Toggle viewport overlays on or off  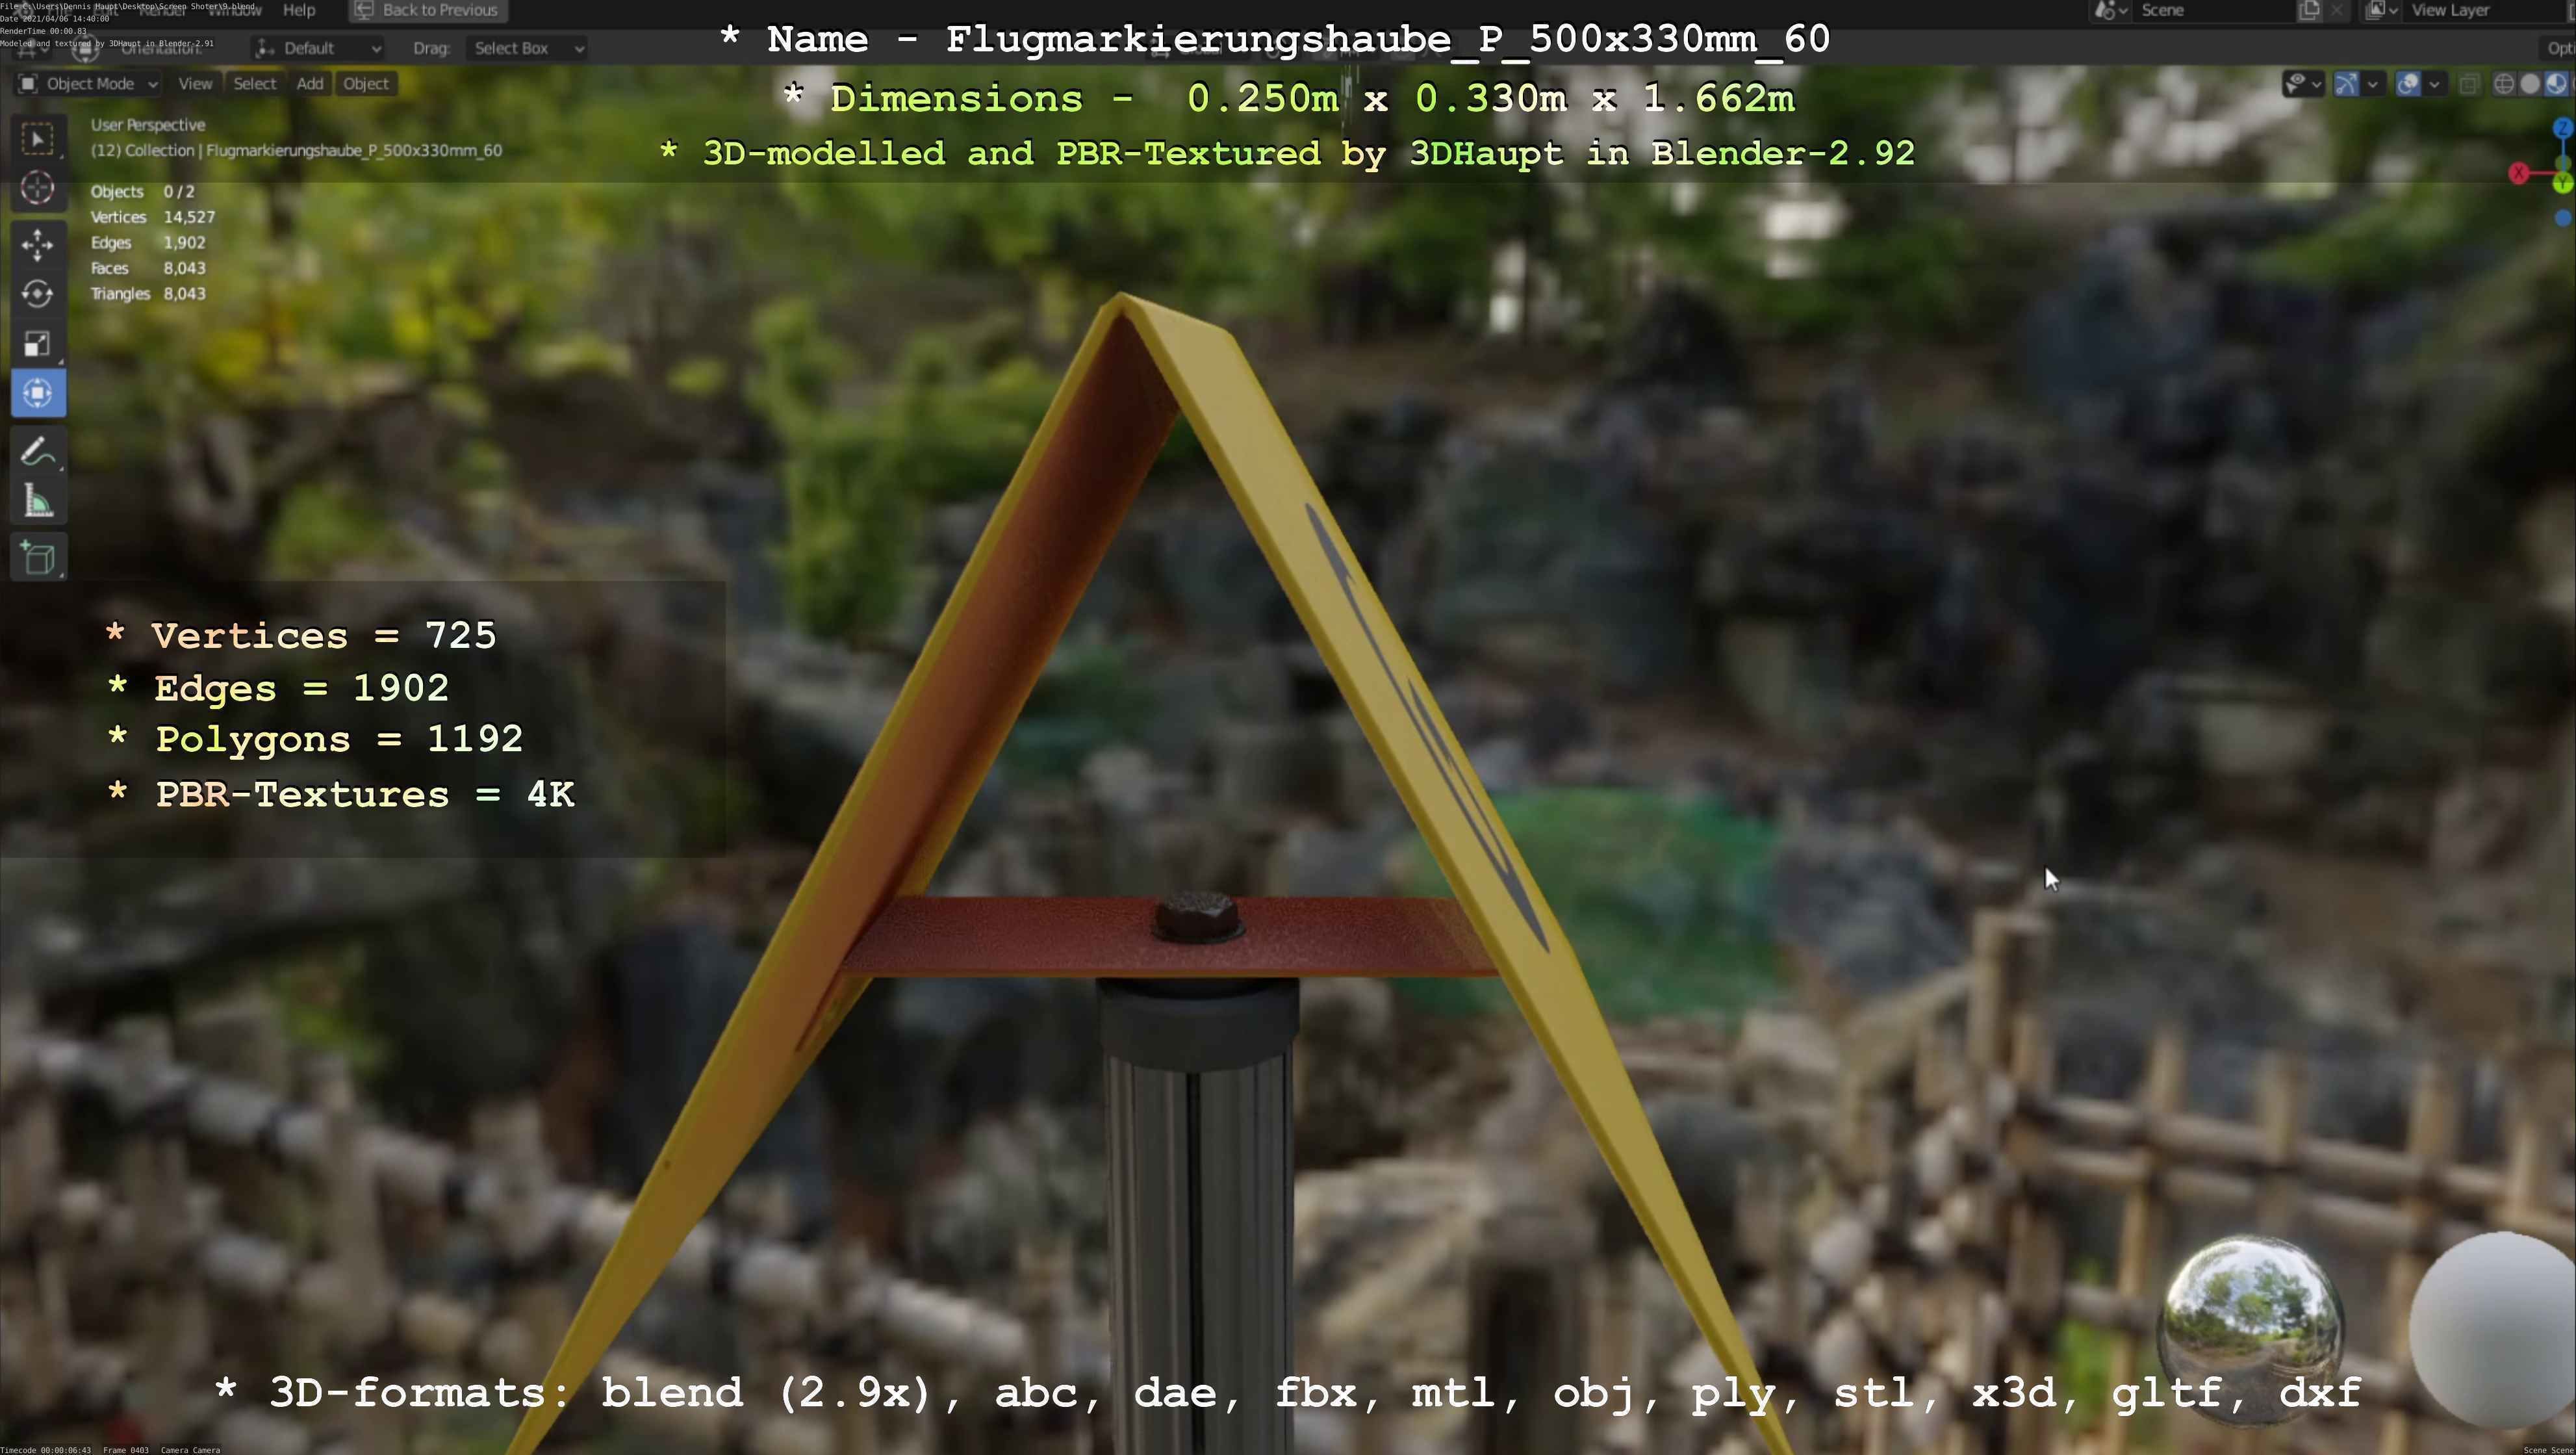(2408, 84)
